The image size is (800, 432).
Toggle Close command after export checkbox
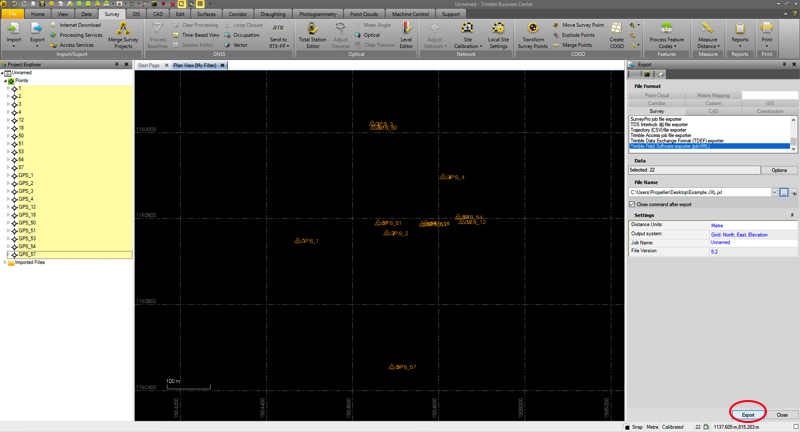click(x=633, y=204)
